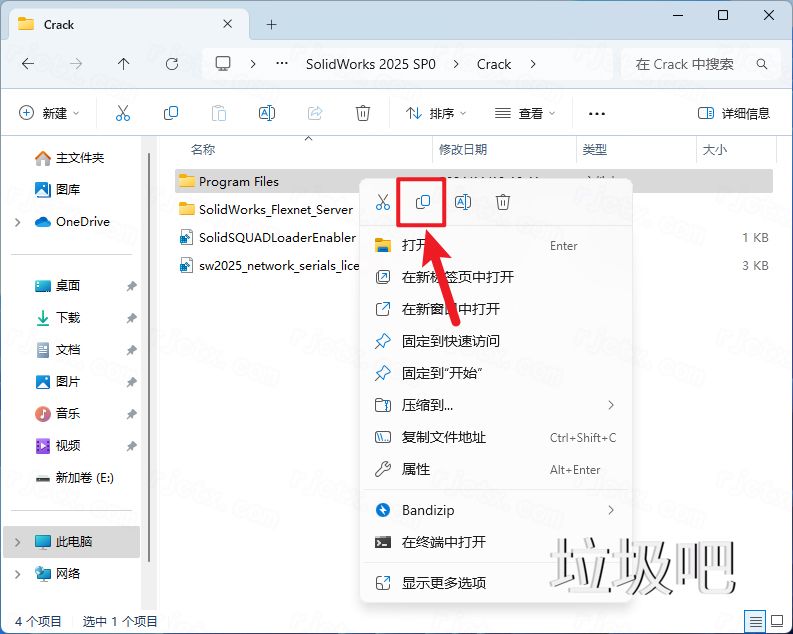Sort by the 大小 column header

(715, 150)
